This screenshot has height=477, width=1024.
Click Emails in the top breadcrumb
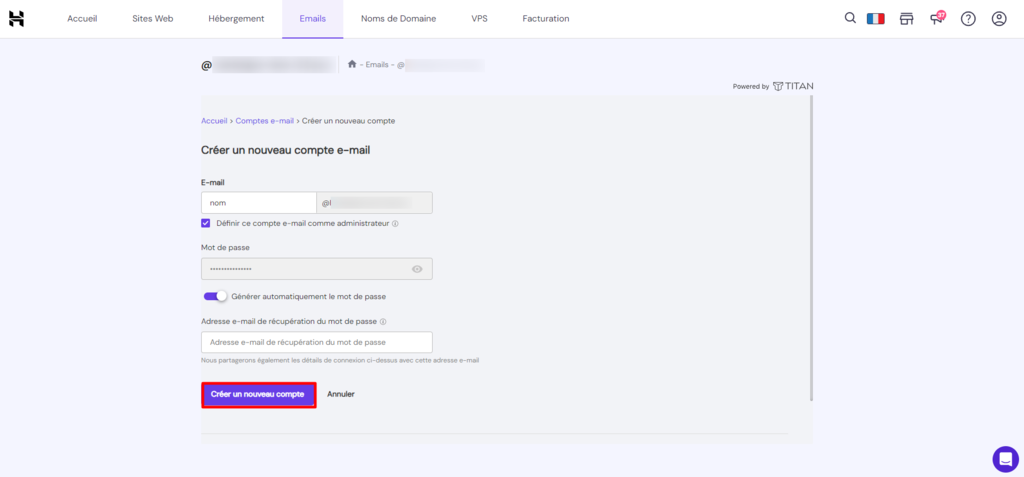click(x=377, y=65)
